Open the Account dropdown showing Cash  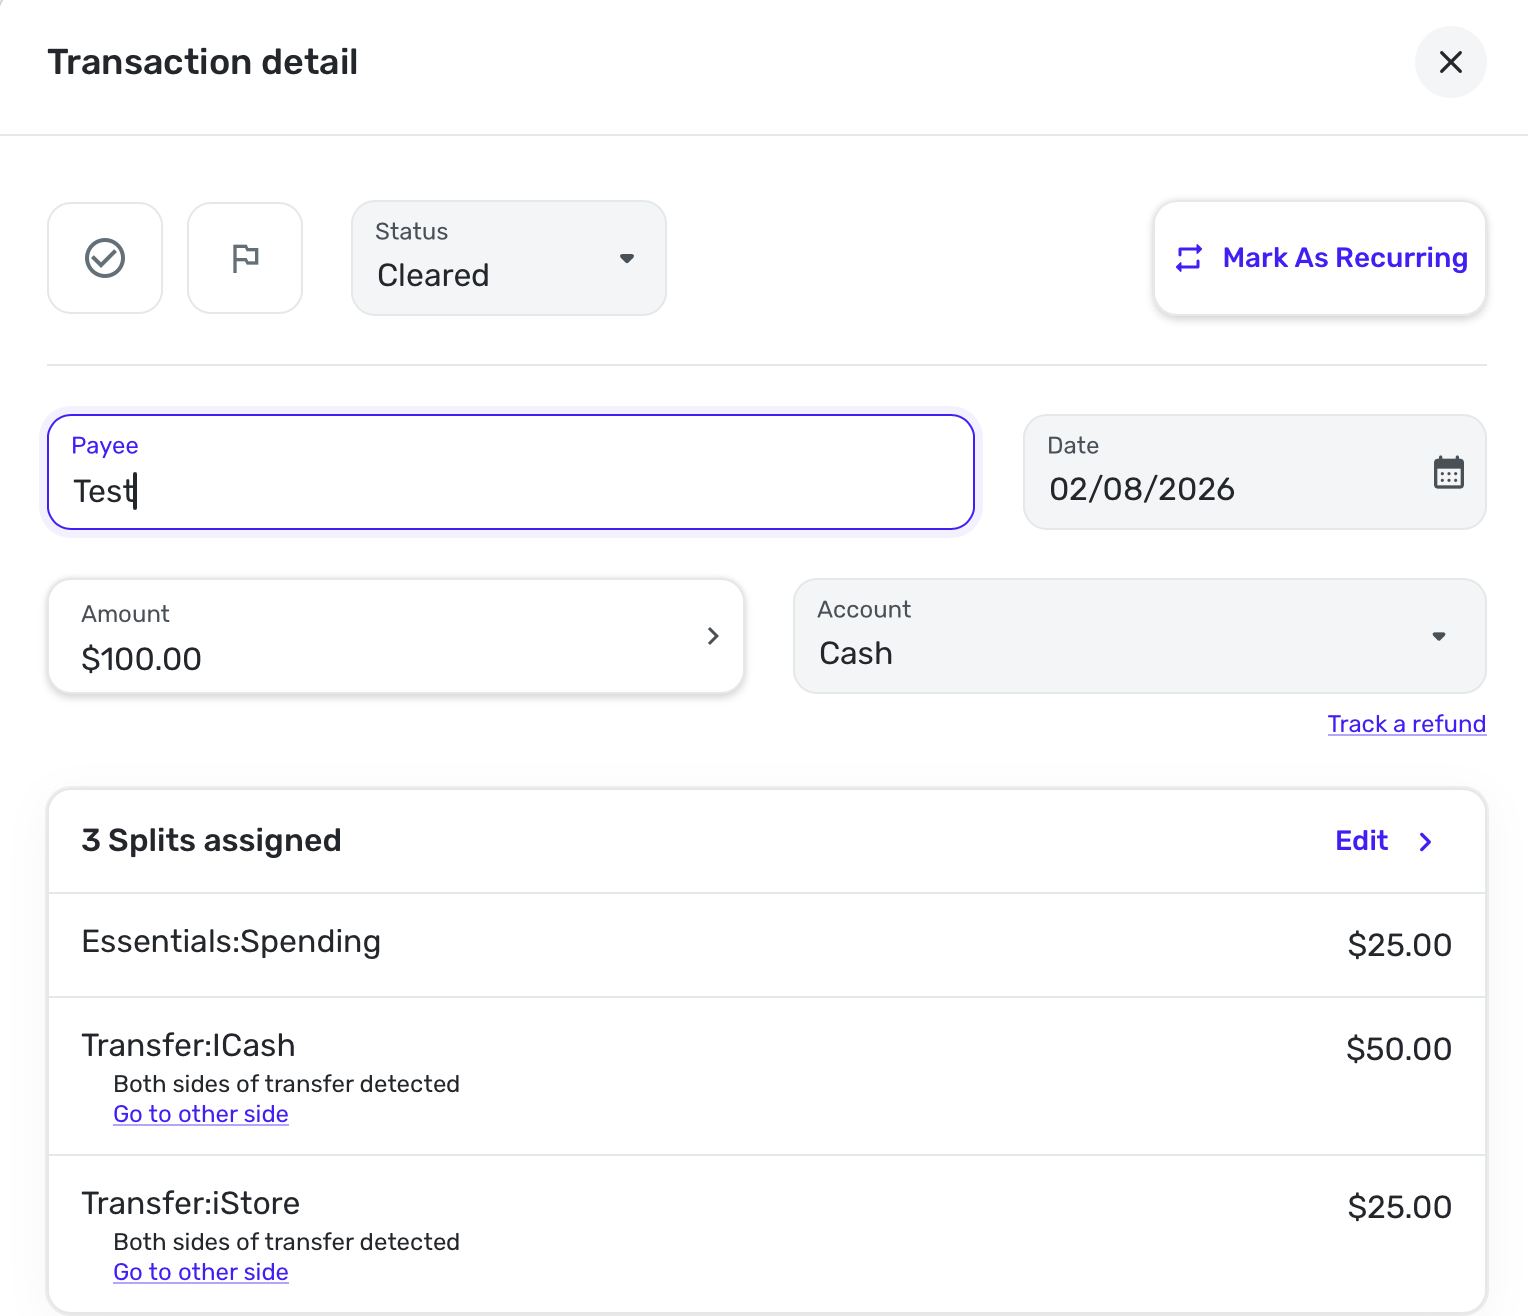coord(1139,636)
